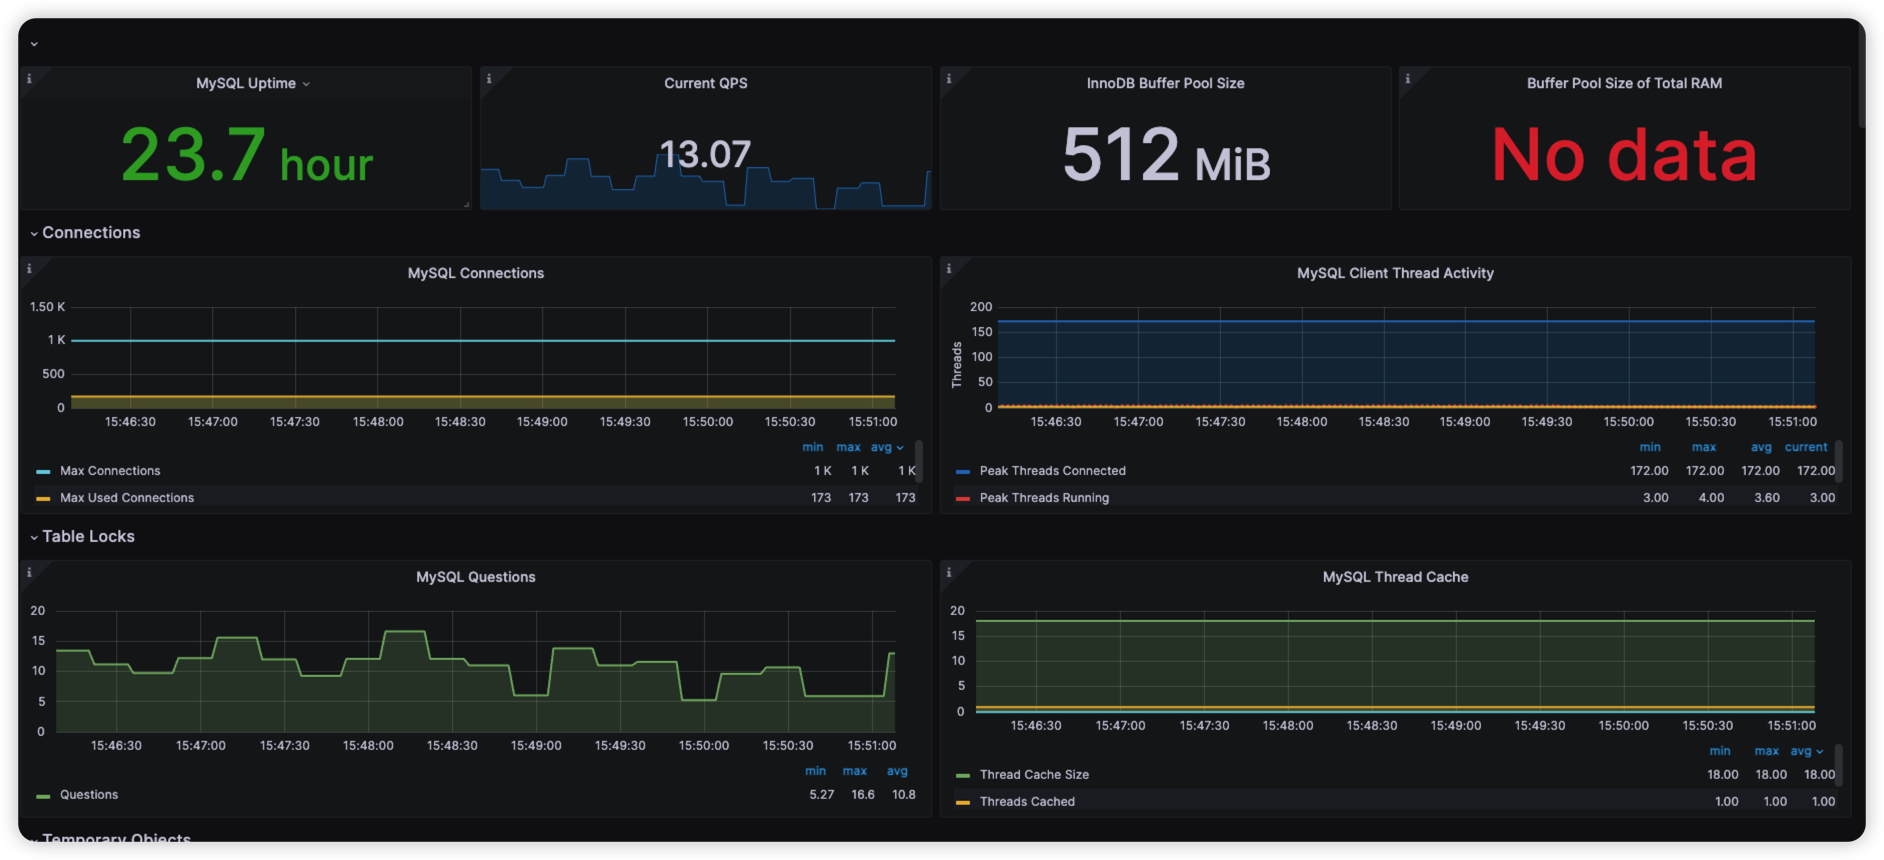Click the Peak Threads Running max 4.00
Image resolution: width=1884 pixels, height=860 pixels.
tap(1711, 498)
